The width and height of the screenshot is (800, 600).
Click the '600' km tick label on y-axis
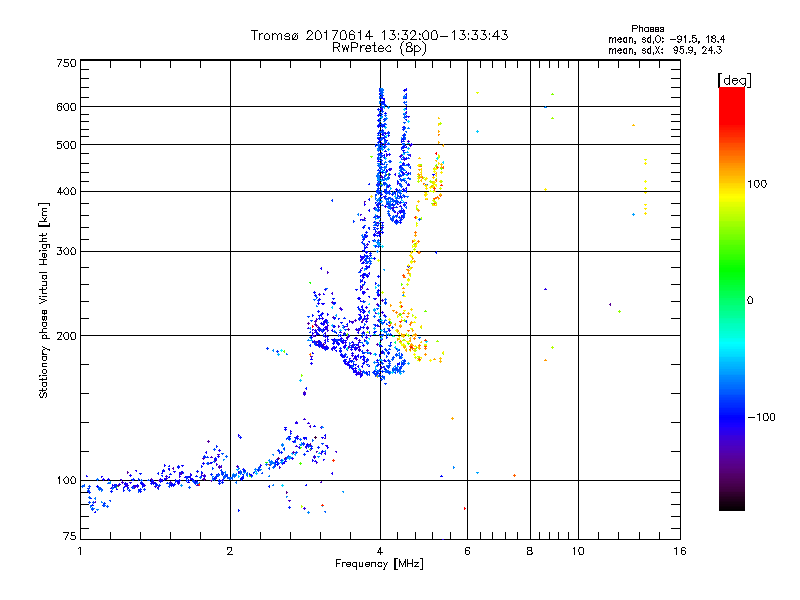tap(66, 107)
